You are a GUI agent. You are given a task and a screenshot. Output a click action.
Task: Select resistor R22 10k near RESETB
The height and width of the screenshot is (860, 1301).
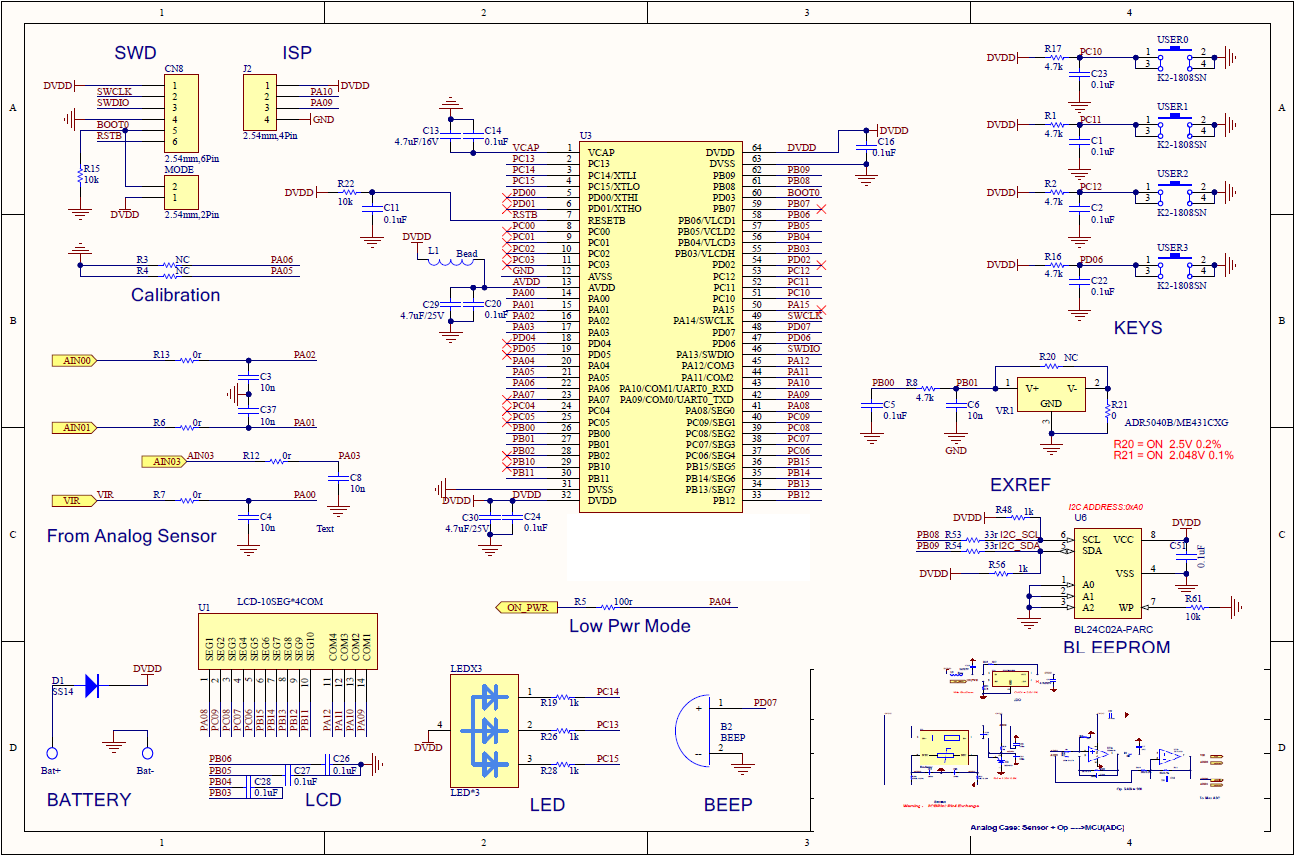[x=347, y=191]
